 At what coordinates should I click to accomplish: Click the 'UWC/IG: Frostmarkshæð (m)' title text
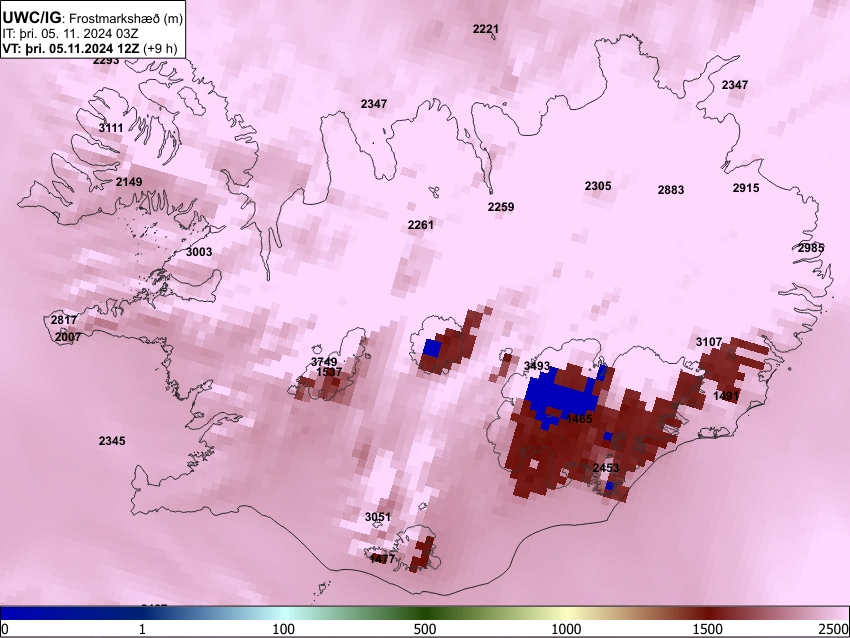pyautogui.click(x=93, y=18)
